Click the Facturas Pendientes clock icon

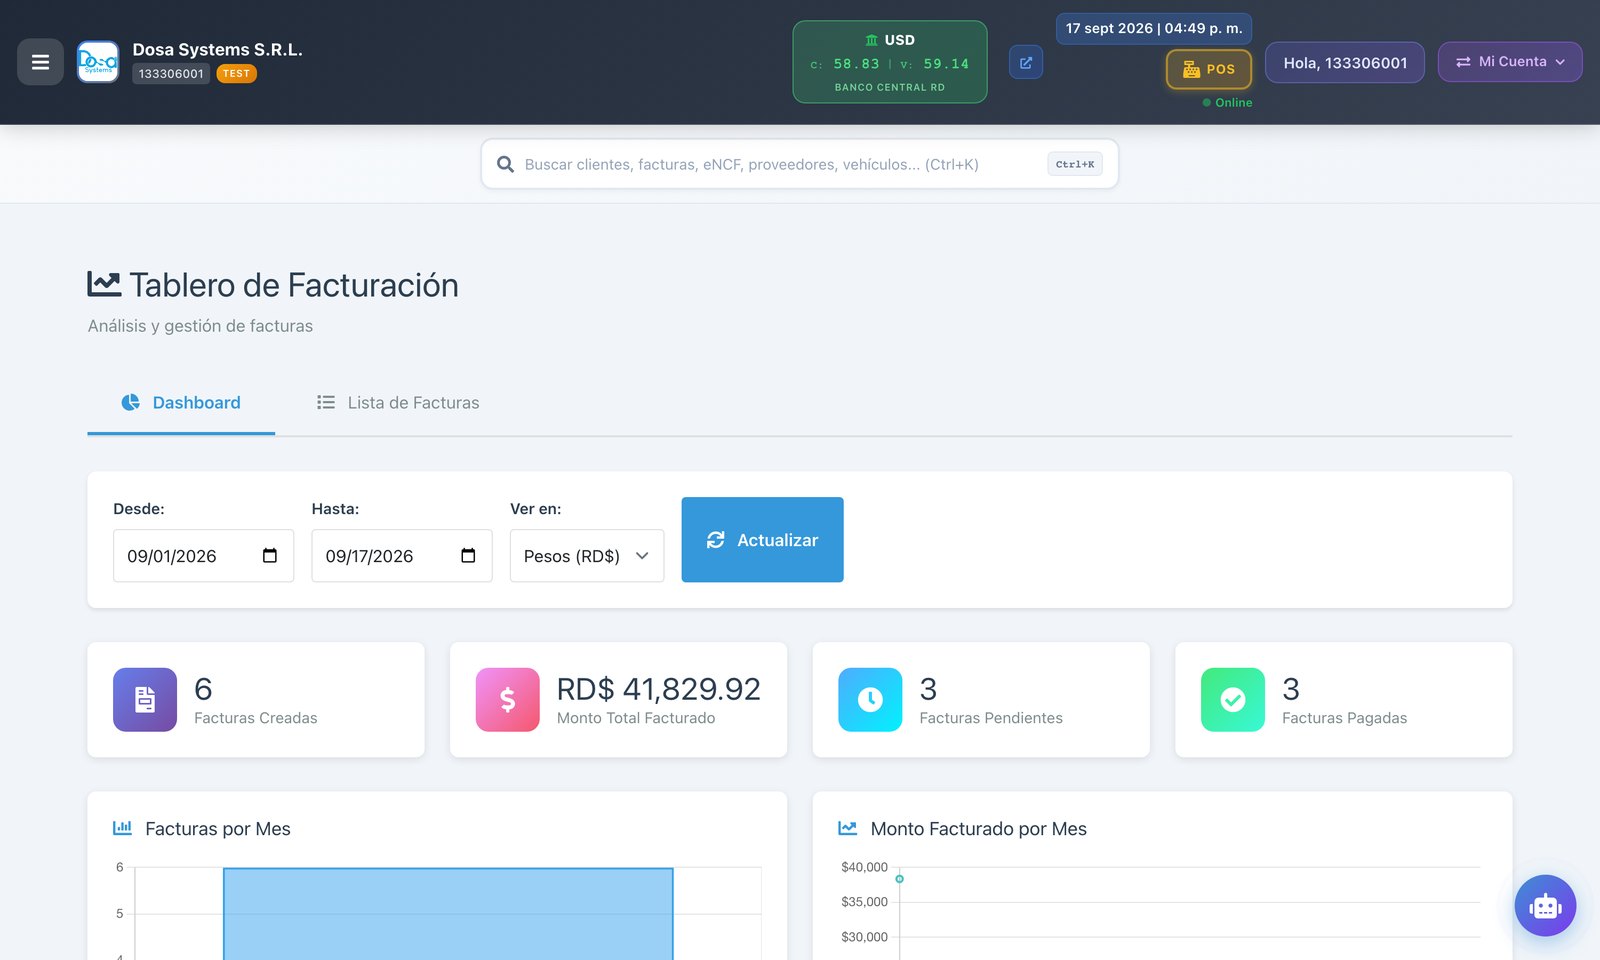point(870,700)
